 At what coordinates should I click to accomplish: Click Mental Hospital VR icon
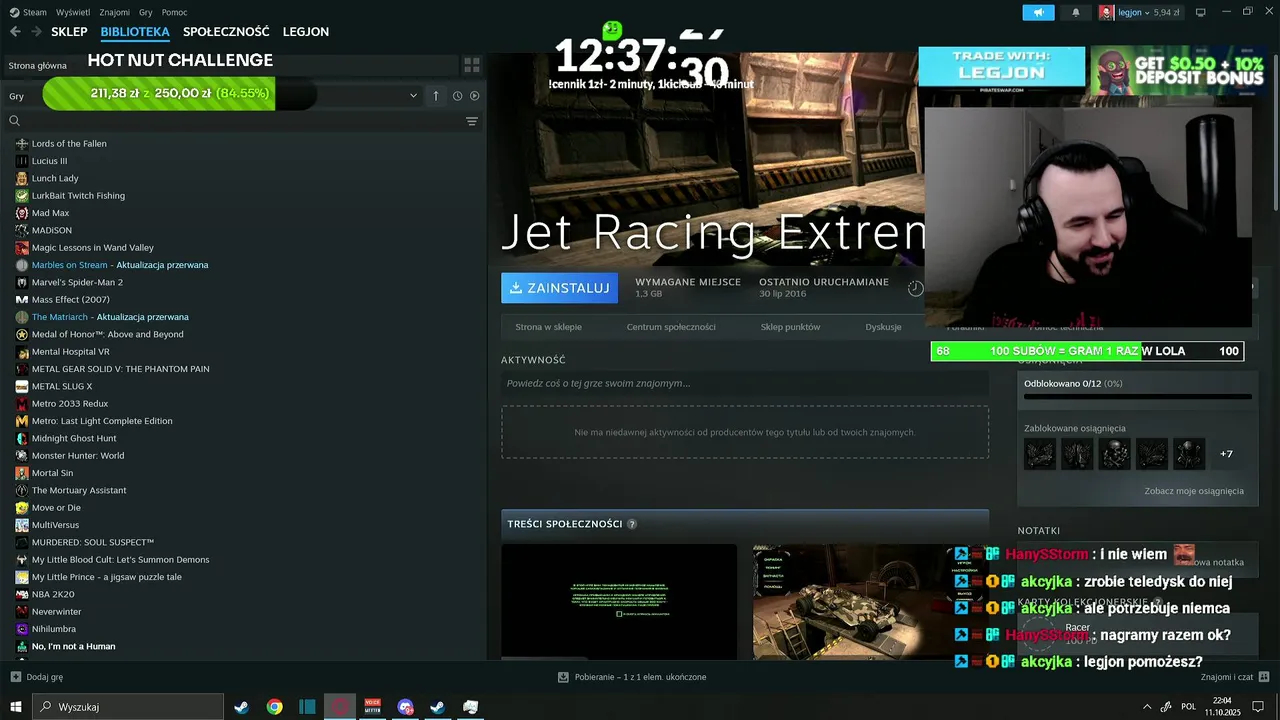tap(22, 352)
